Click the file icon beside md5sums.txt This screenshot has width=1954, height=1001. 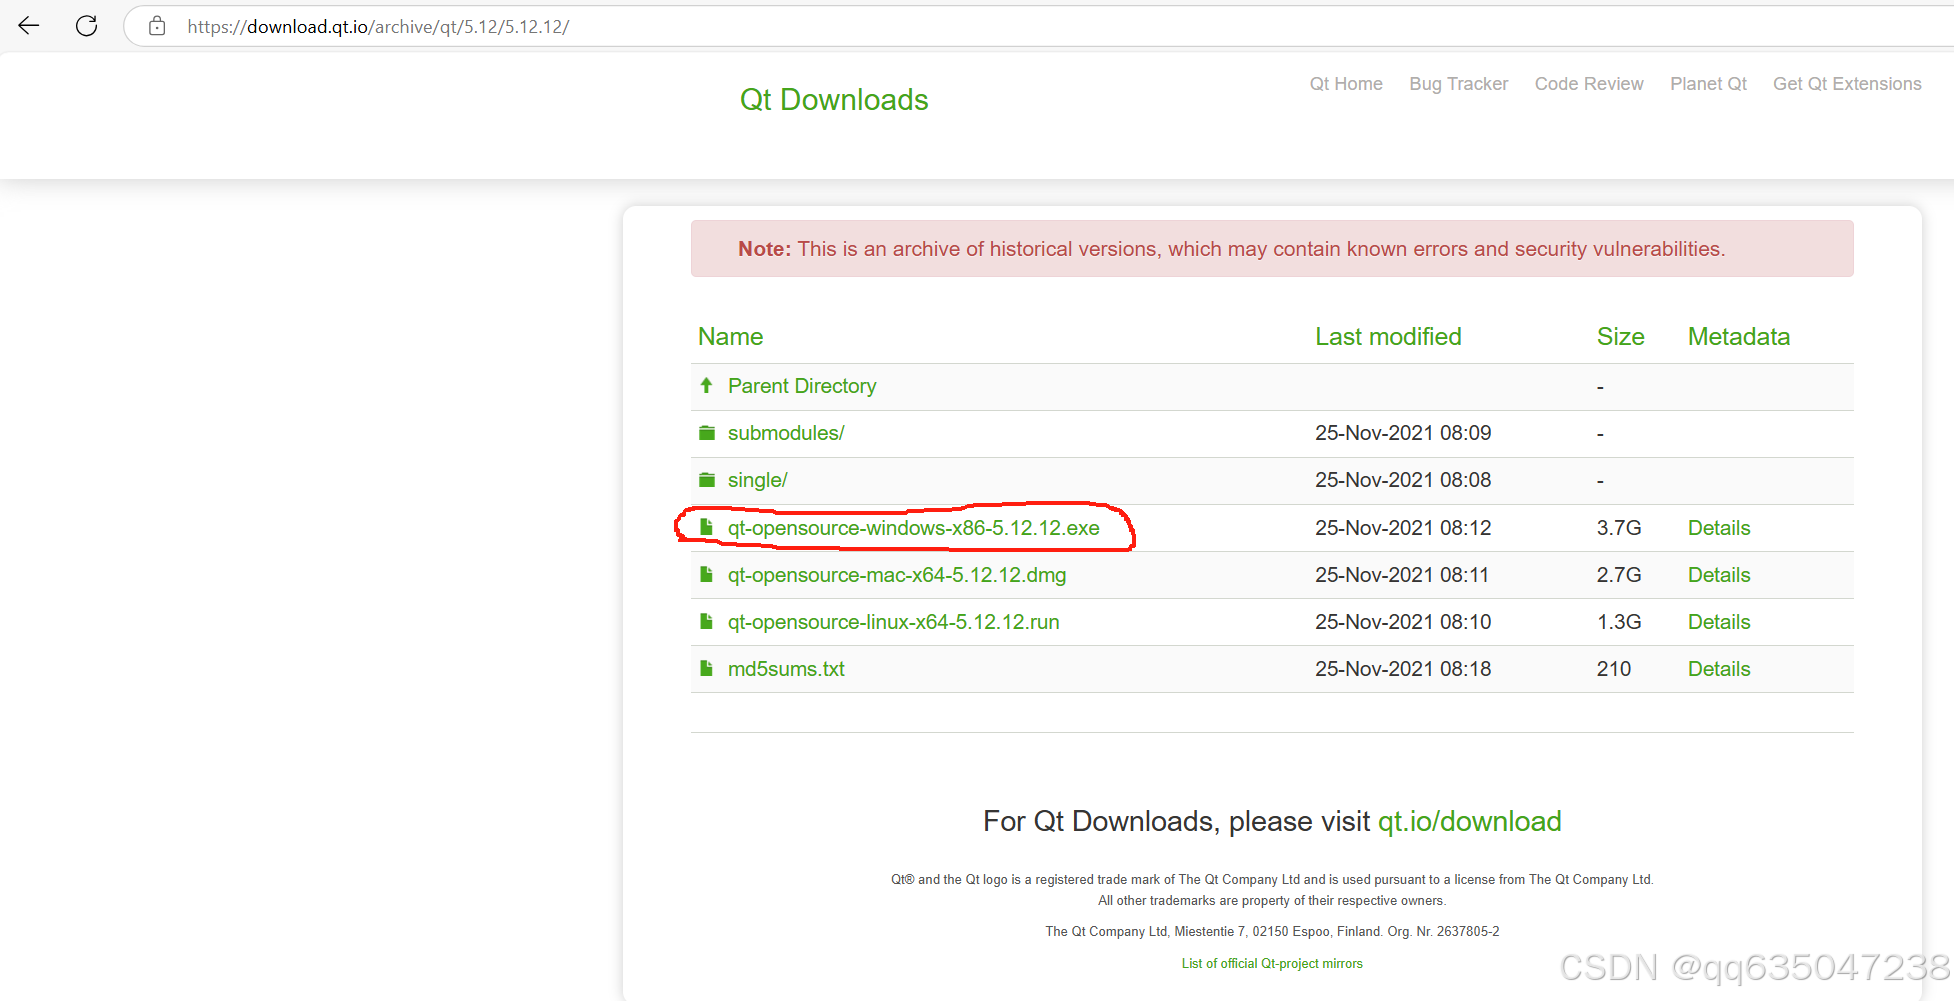coord(706,668)
